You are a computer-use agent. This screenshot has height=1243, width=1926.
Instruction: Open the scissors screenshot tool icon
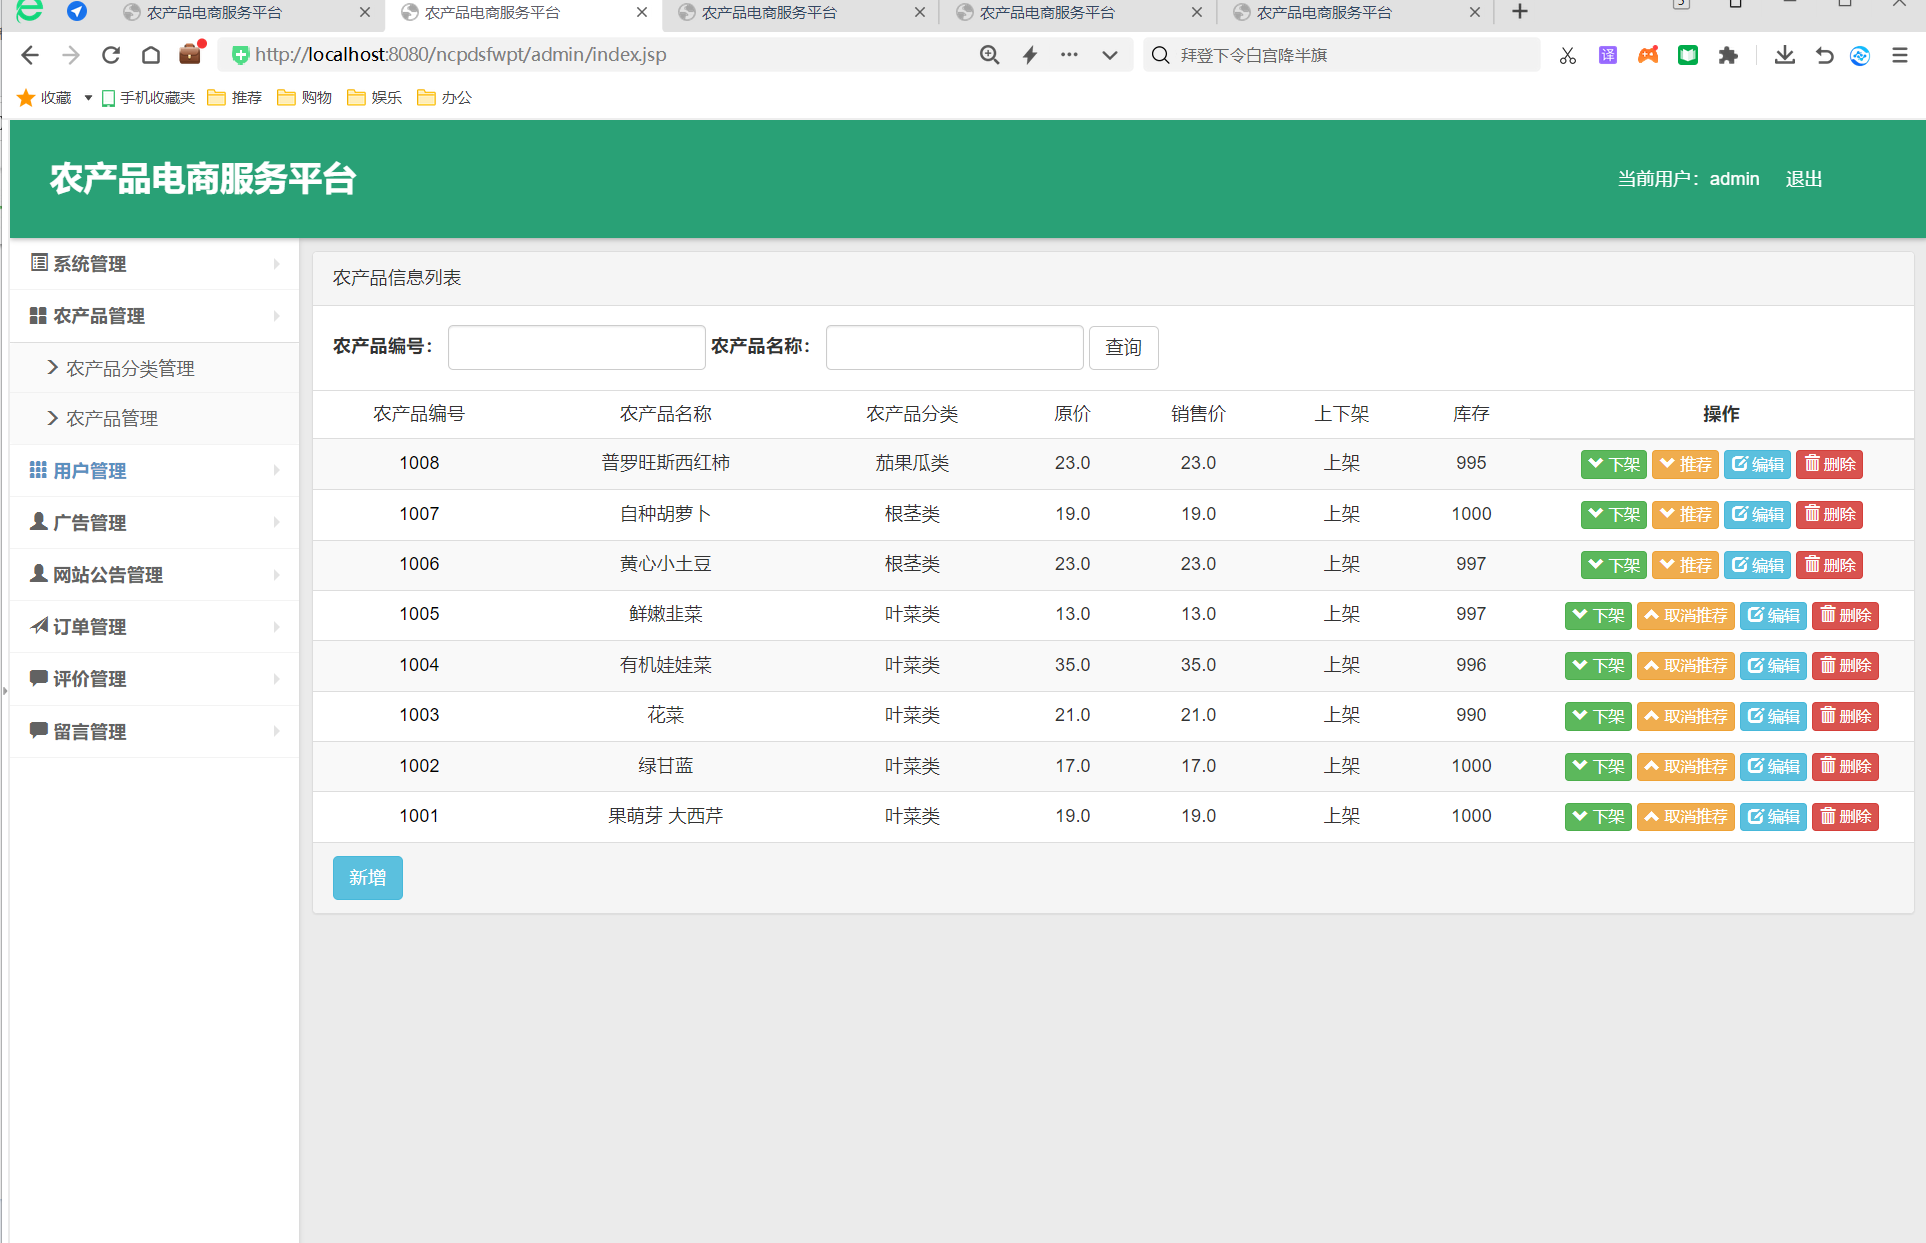(x=1567, y=55)
